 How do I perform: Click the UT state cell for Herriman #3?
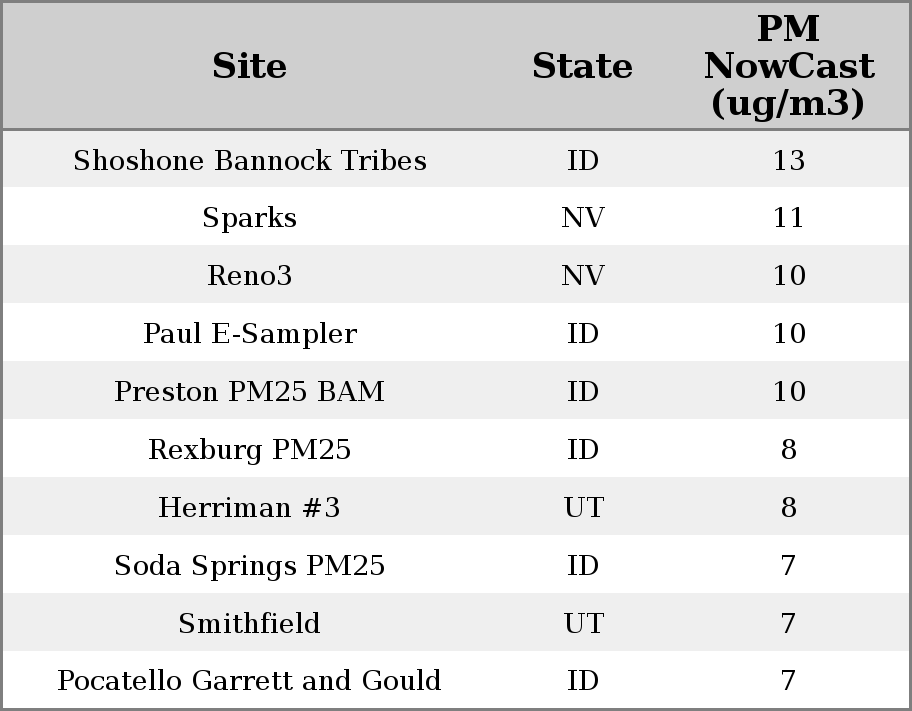coord(582,508)
